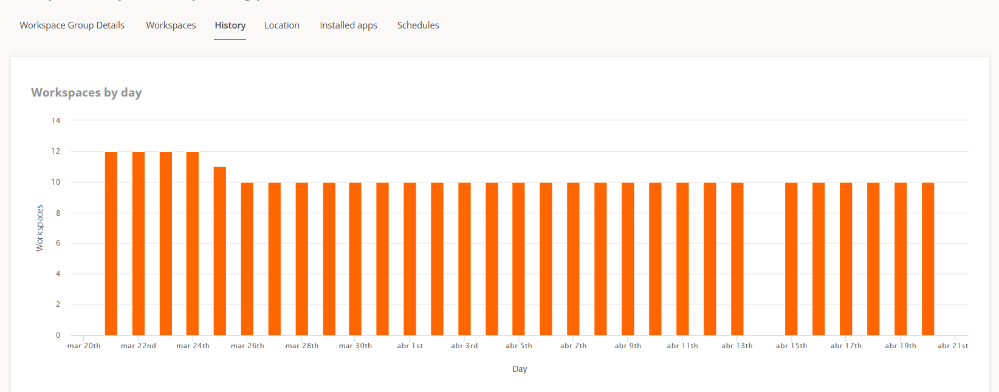Click the '10' y-axis value
Image resolution: width=999 pixels, height=392 pixels.
pos(55,182)
